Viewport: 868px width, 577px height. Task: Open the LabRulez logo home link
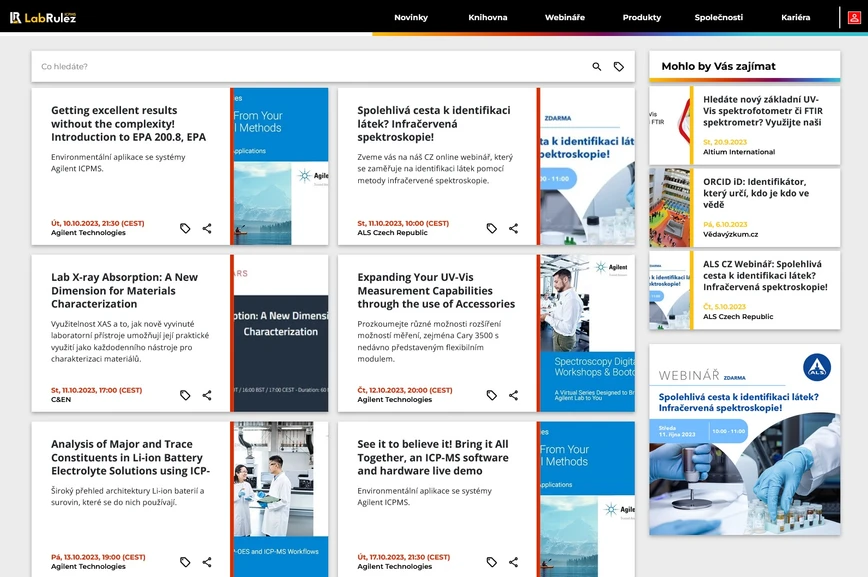click(43, 18)
